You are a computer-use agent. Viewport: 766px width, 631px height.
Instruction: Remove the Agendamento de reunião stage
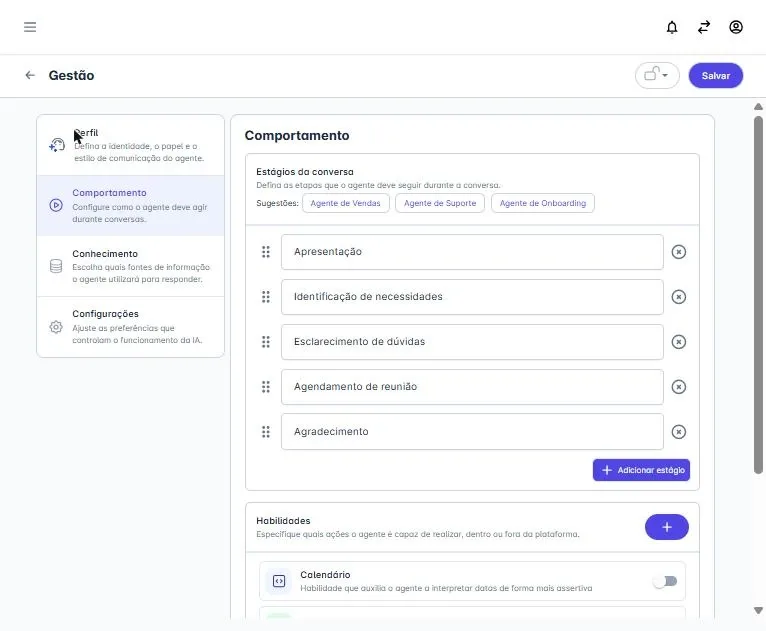click(679, 387)
